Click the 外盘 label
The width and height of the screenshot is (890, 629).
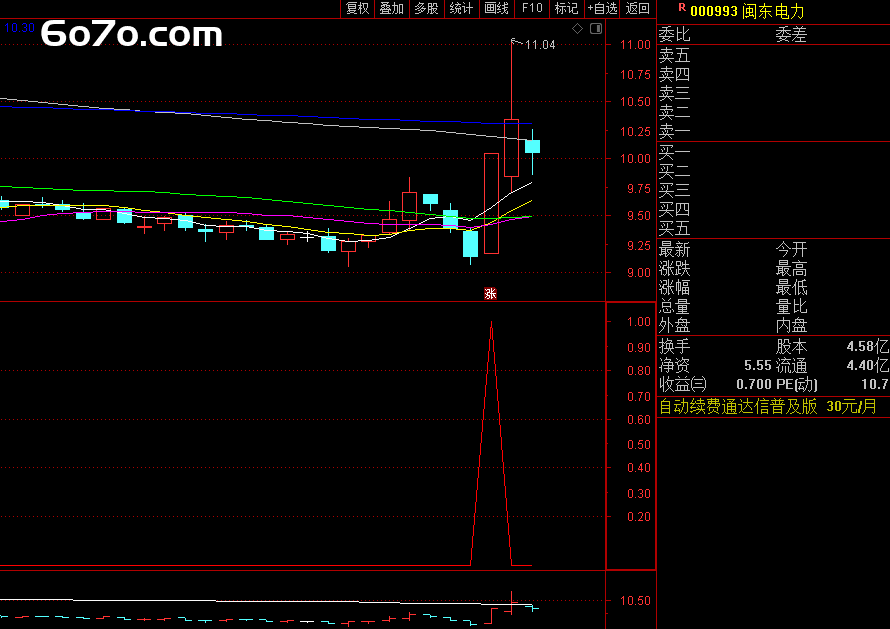click(x=674, y=325)
